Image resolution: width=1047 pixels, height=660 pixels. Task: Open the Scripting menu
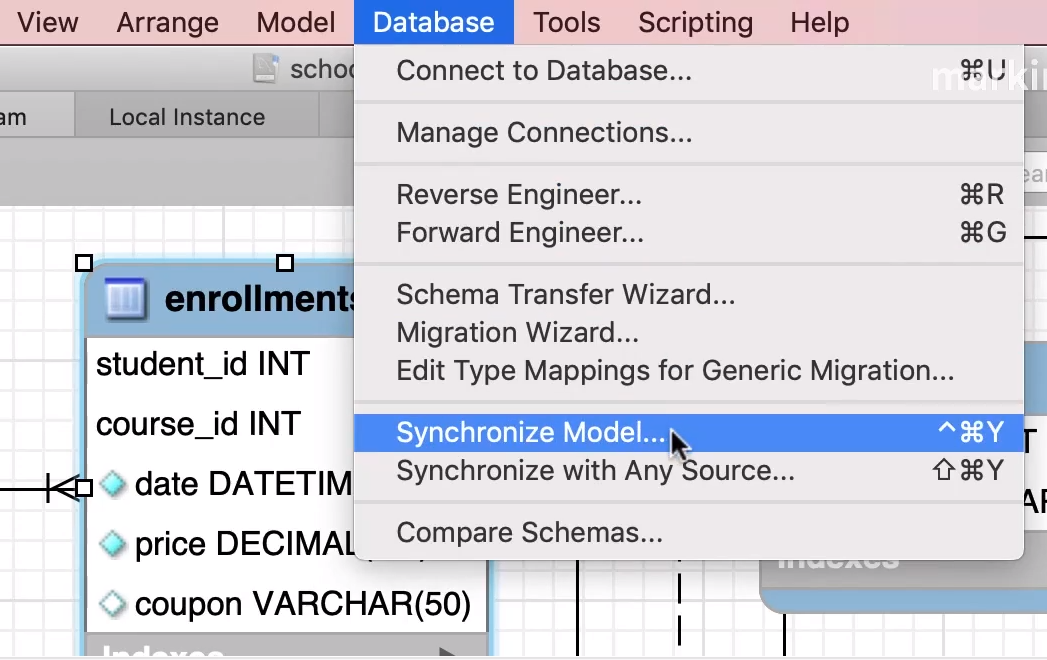(695, 22)
